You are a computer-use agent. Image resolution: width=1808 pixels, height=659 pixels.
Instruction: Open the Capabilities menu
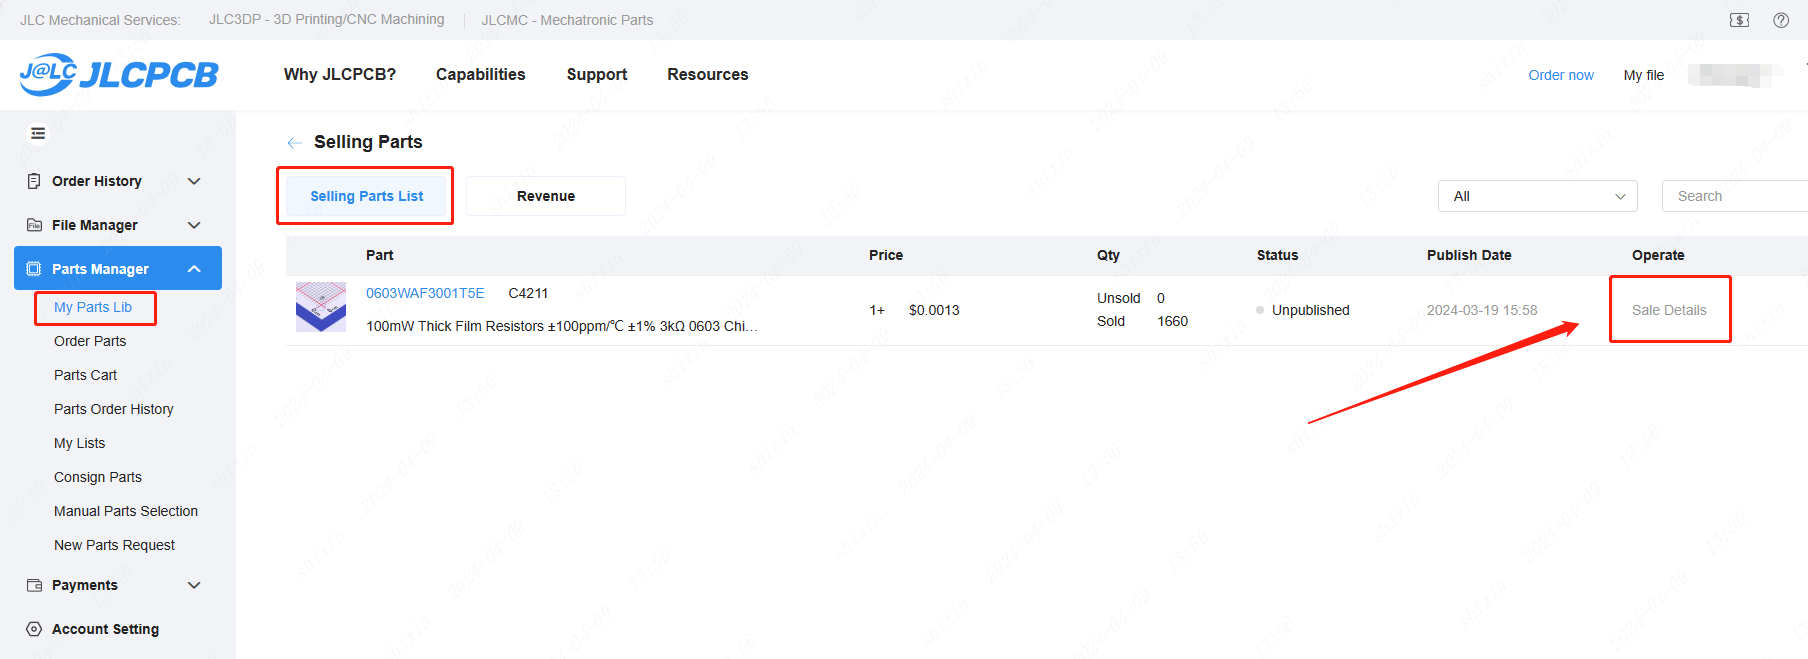point(481,74)
